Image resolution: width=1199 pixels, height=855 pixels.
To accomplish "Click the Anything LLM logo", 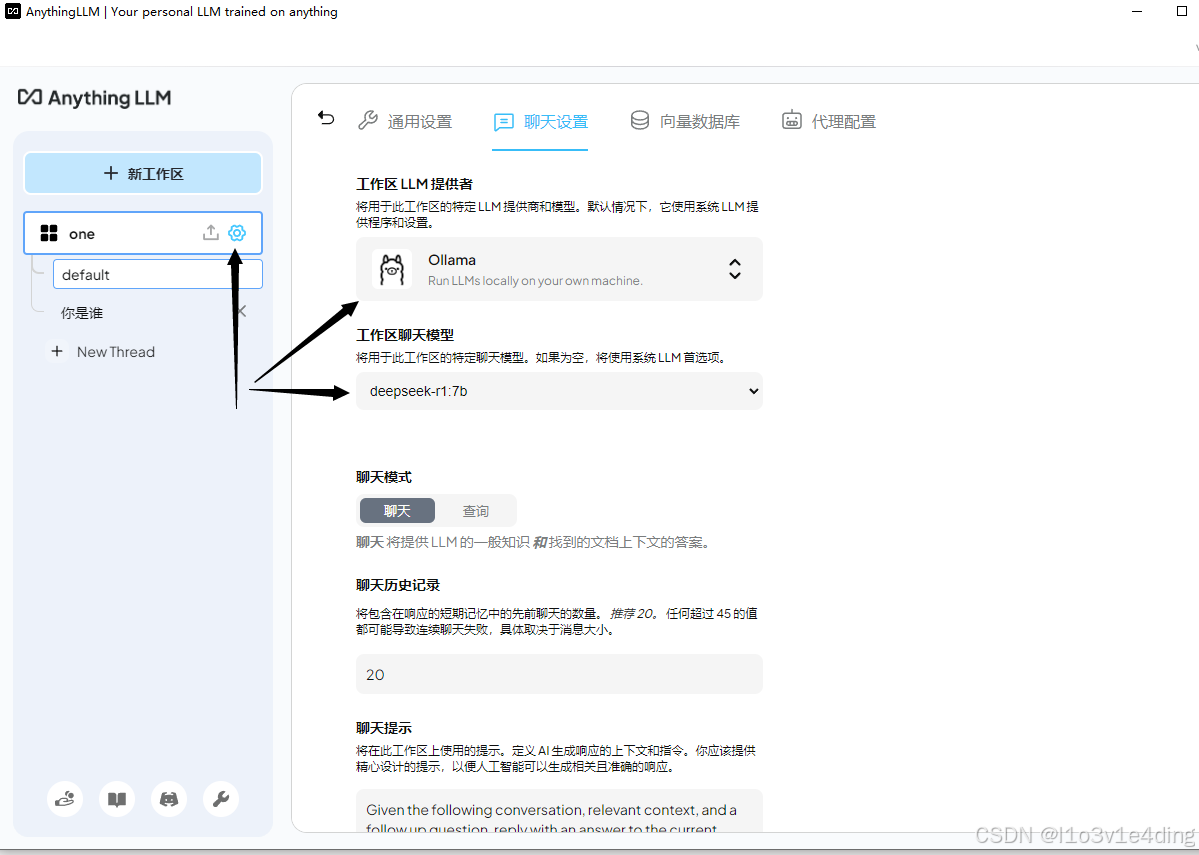I will click(94, 98).
